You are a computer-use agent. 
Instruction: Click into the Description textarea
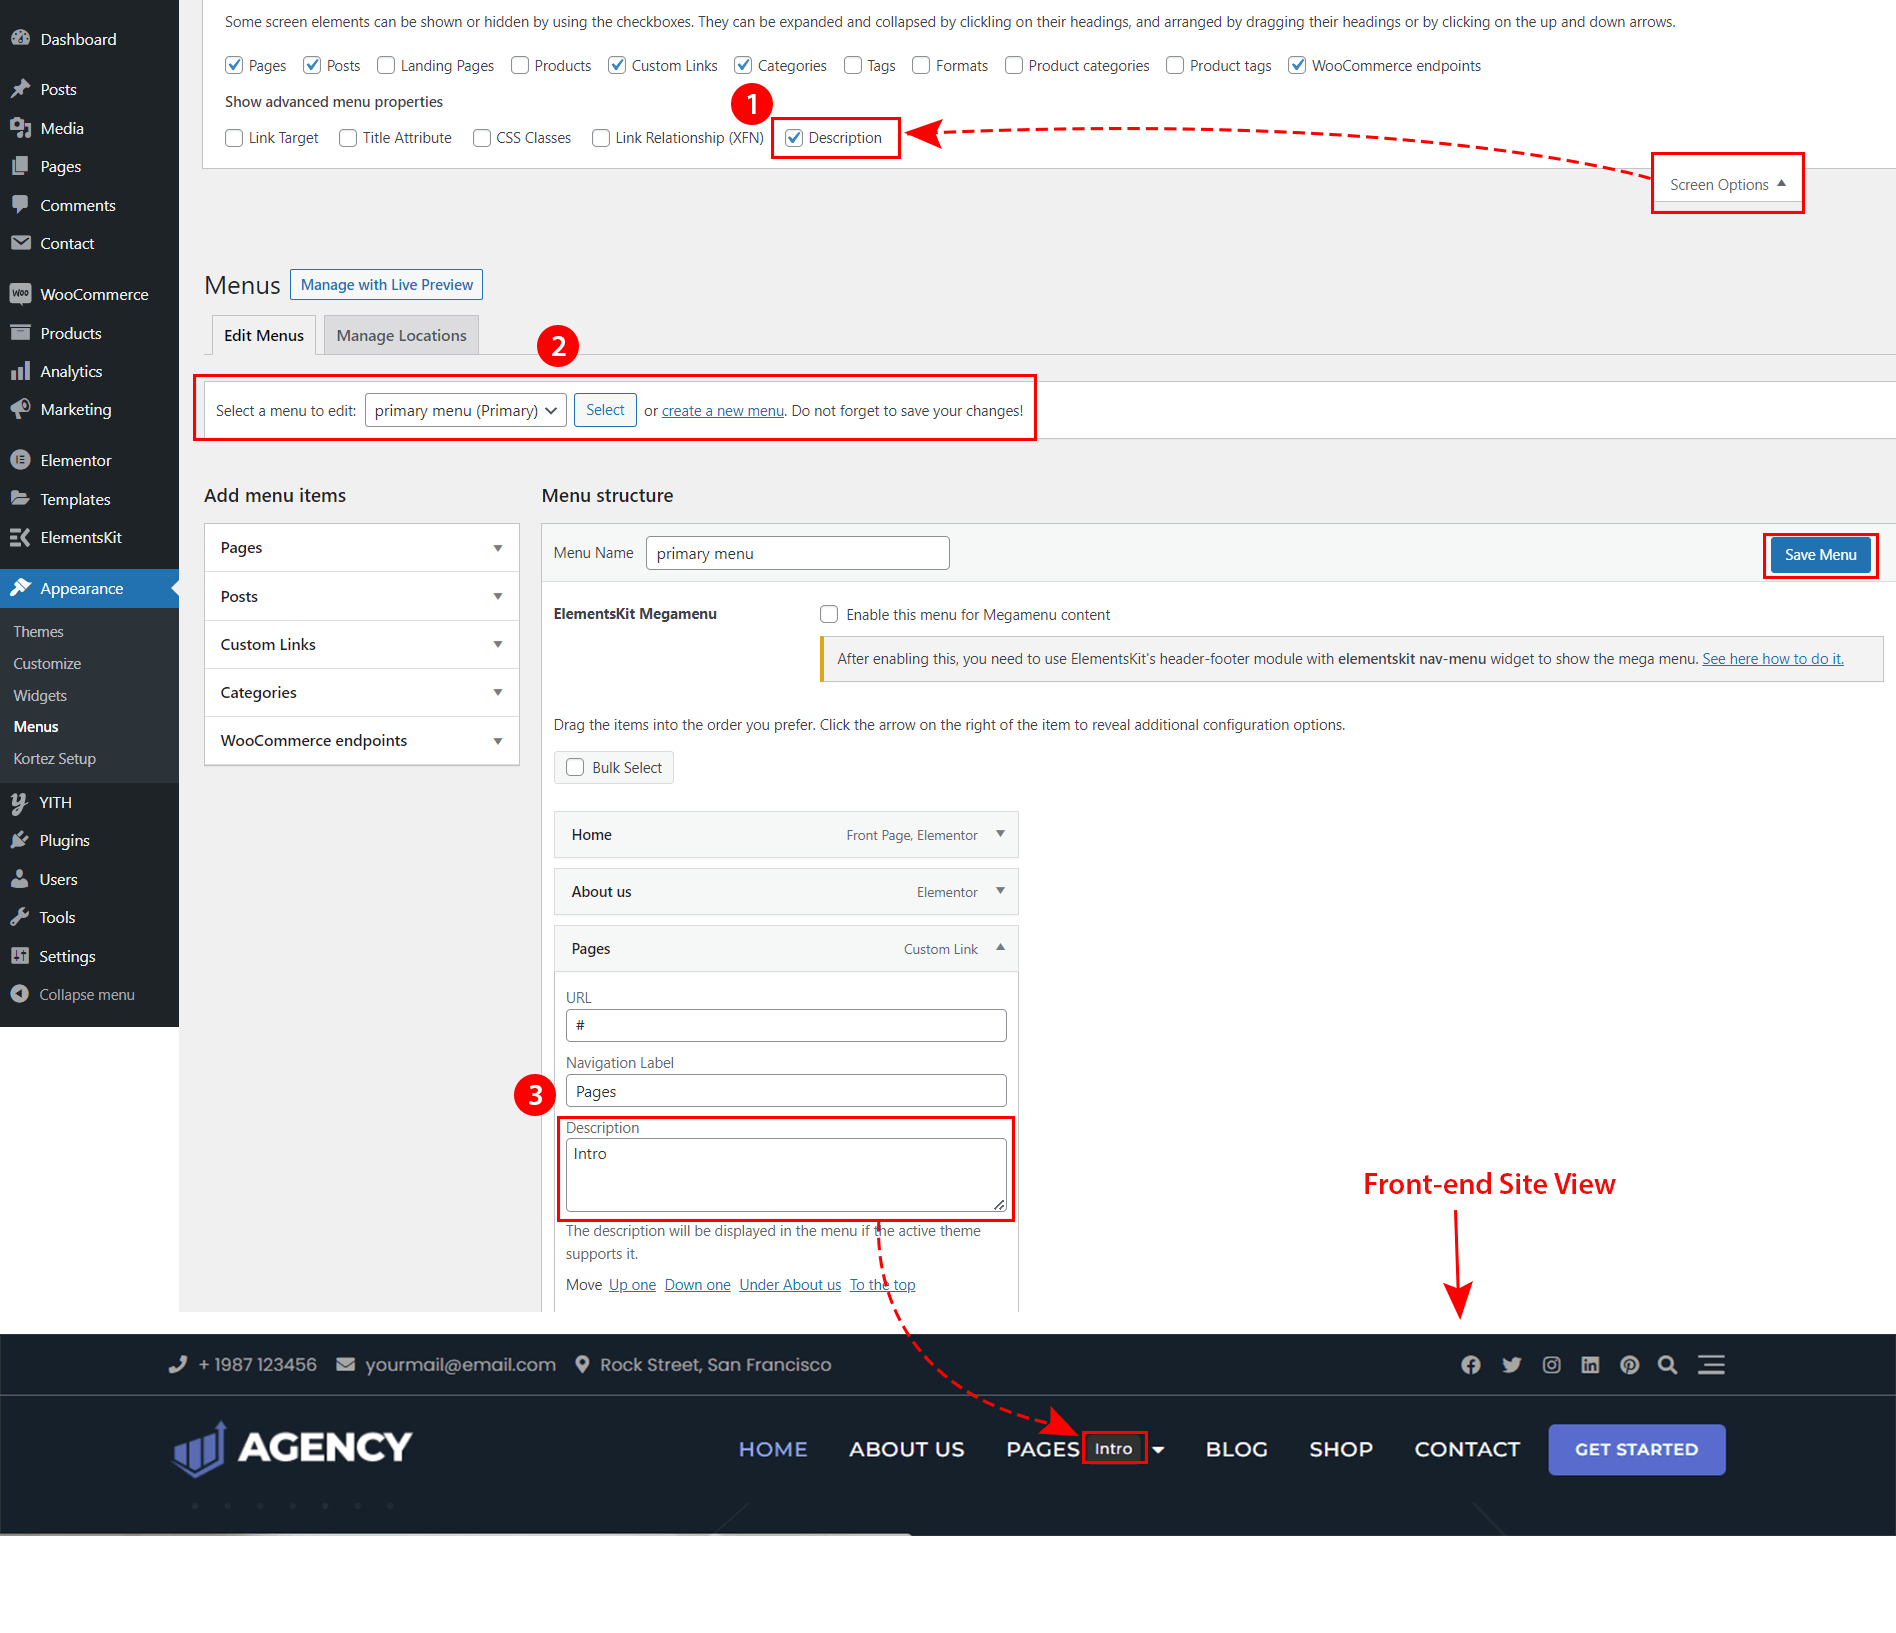(x=786, y=1175)
